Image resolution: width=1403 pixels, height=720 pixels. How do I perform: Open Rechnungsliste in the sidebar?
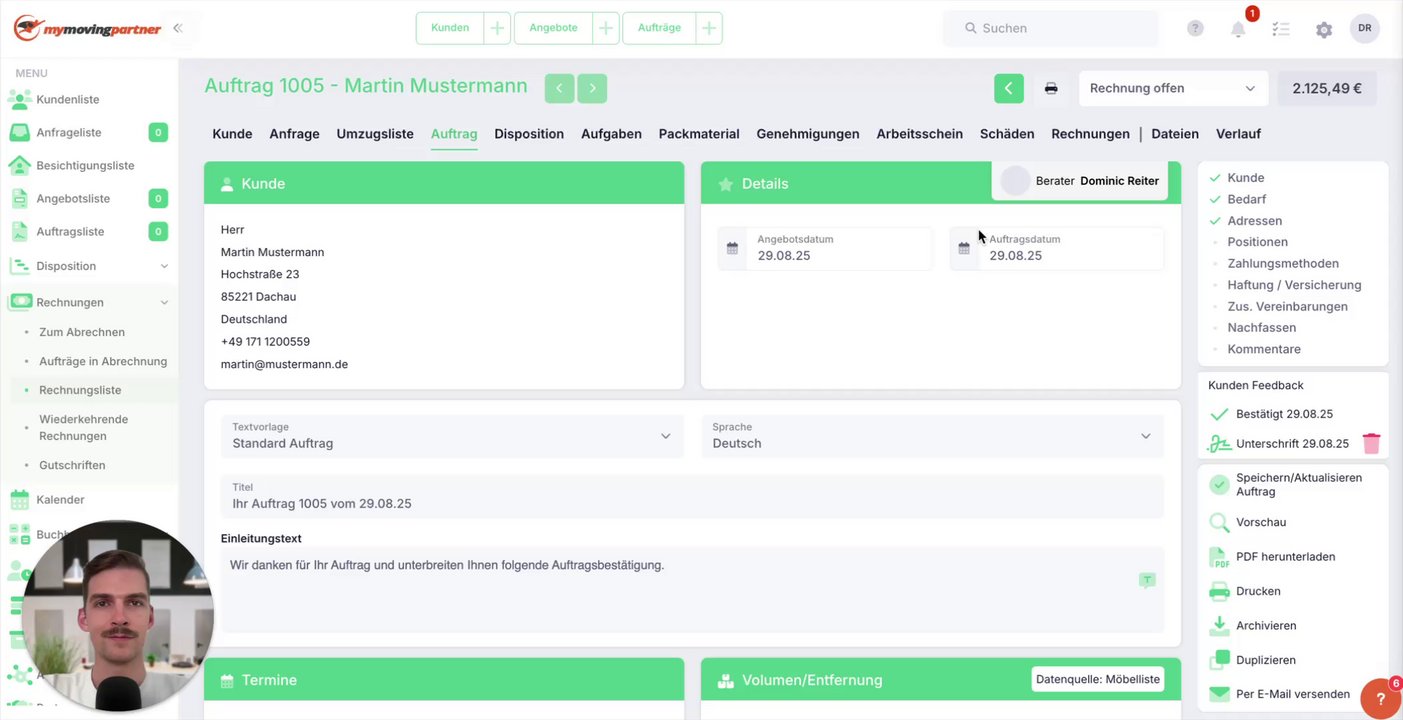click(80, 390)
